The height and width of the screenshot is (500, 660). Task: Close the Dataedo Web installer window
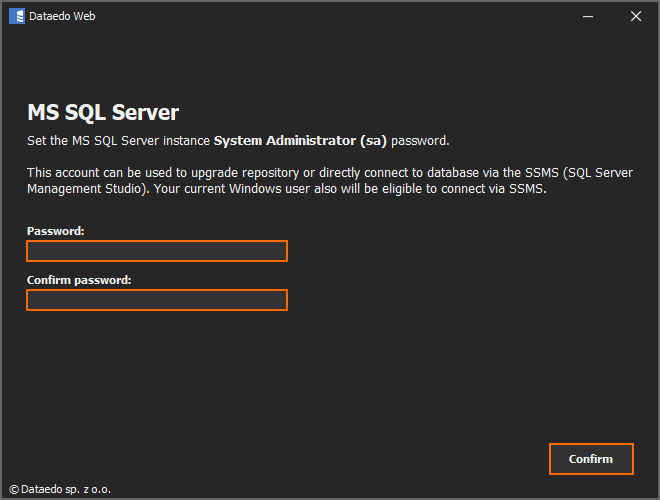[636, 16]
